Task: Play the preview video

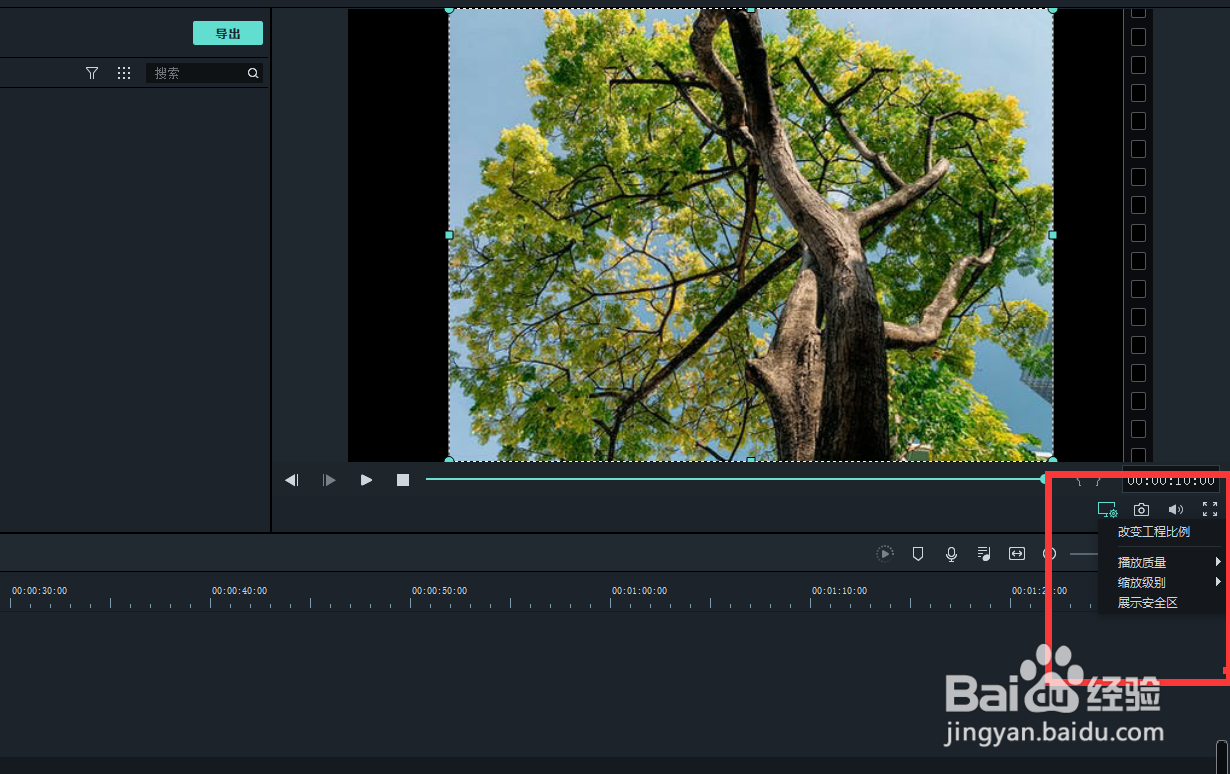Action: [x=366, y=480]
